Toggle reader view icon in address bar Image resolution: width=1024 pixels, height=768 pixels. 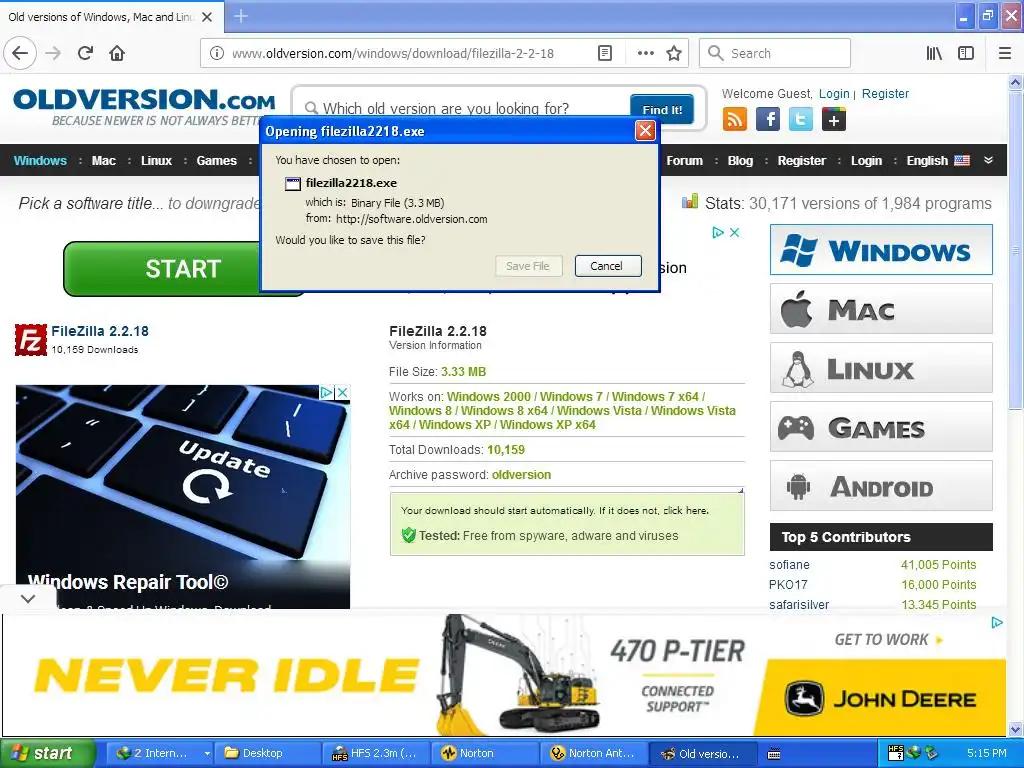[x=605, y=53]
